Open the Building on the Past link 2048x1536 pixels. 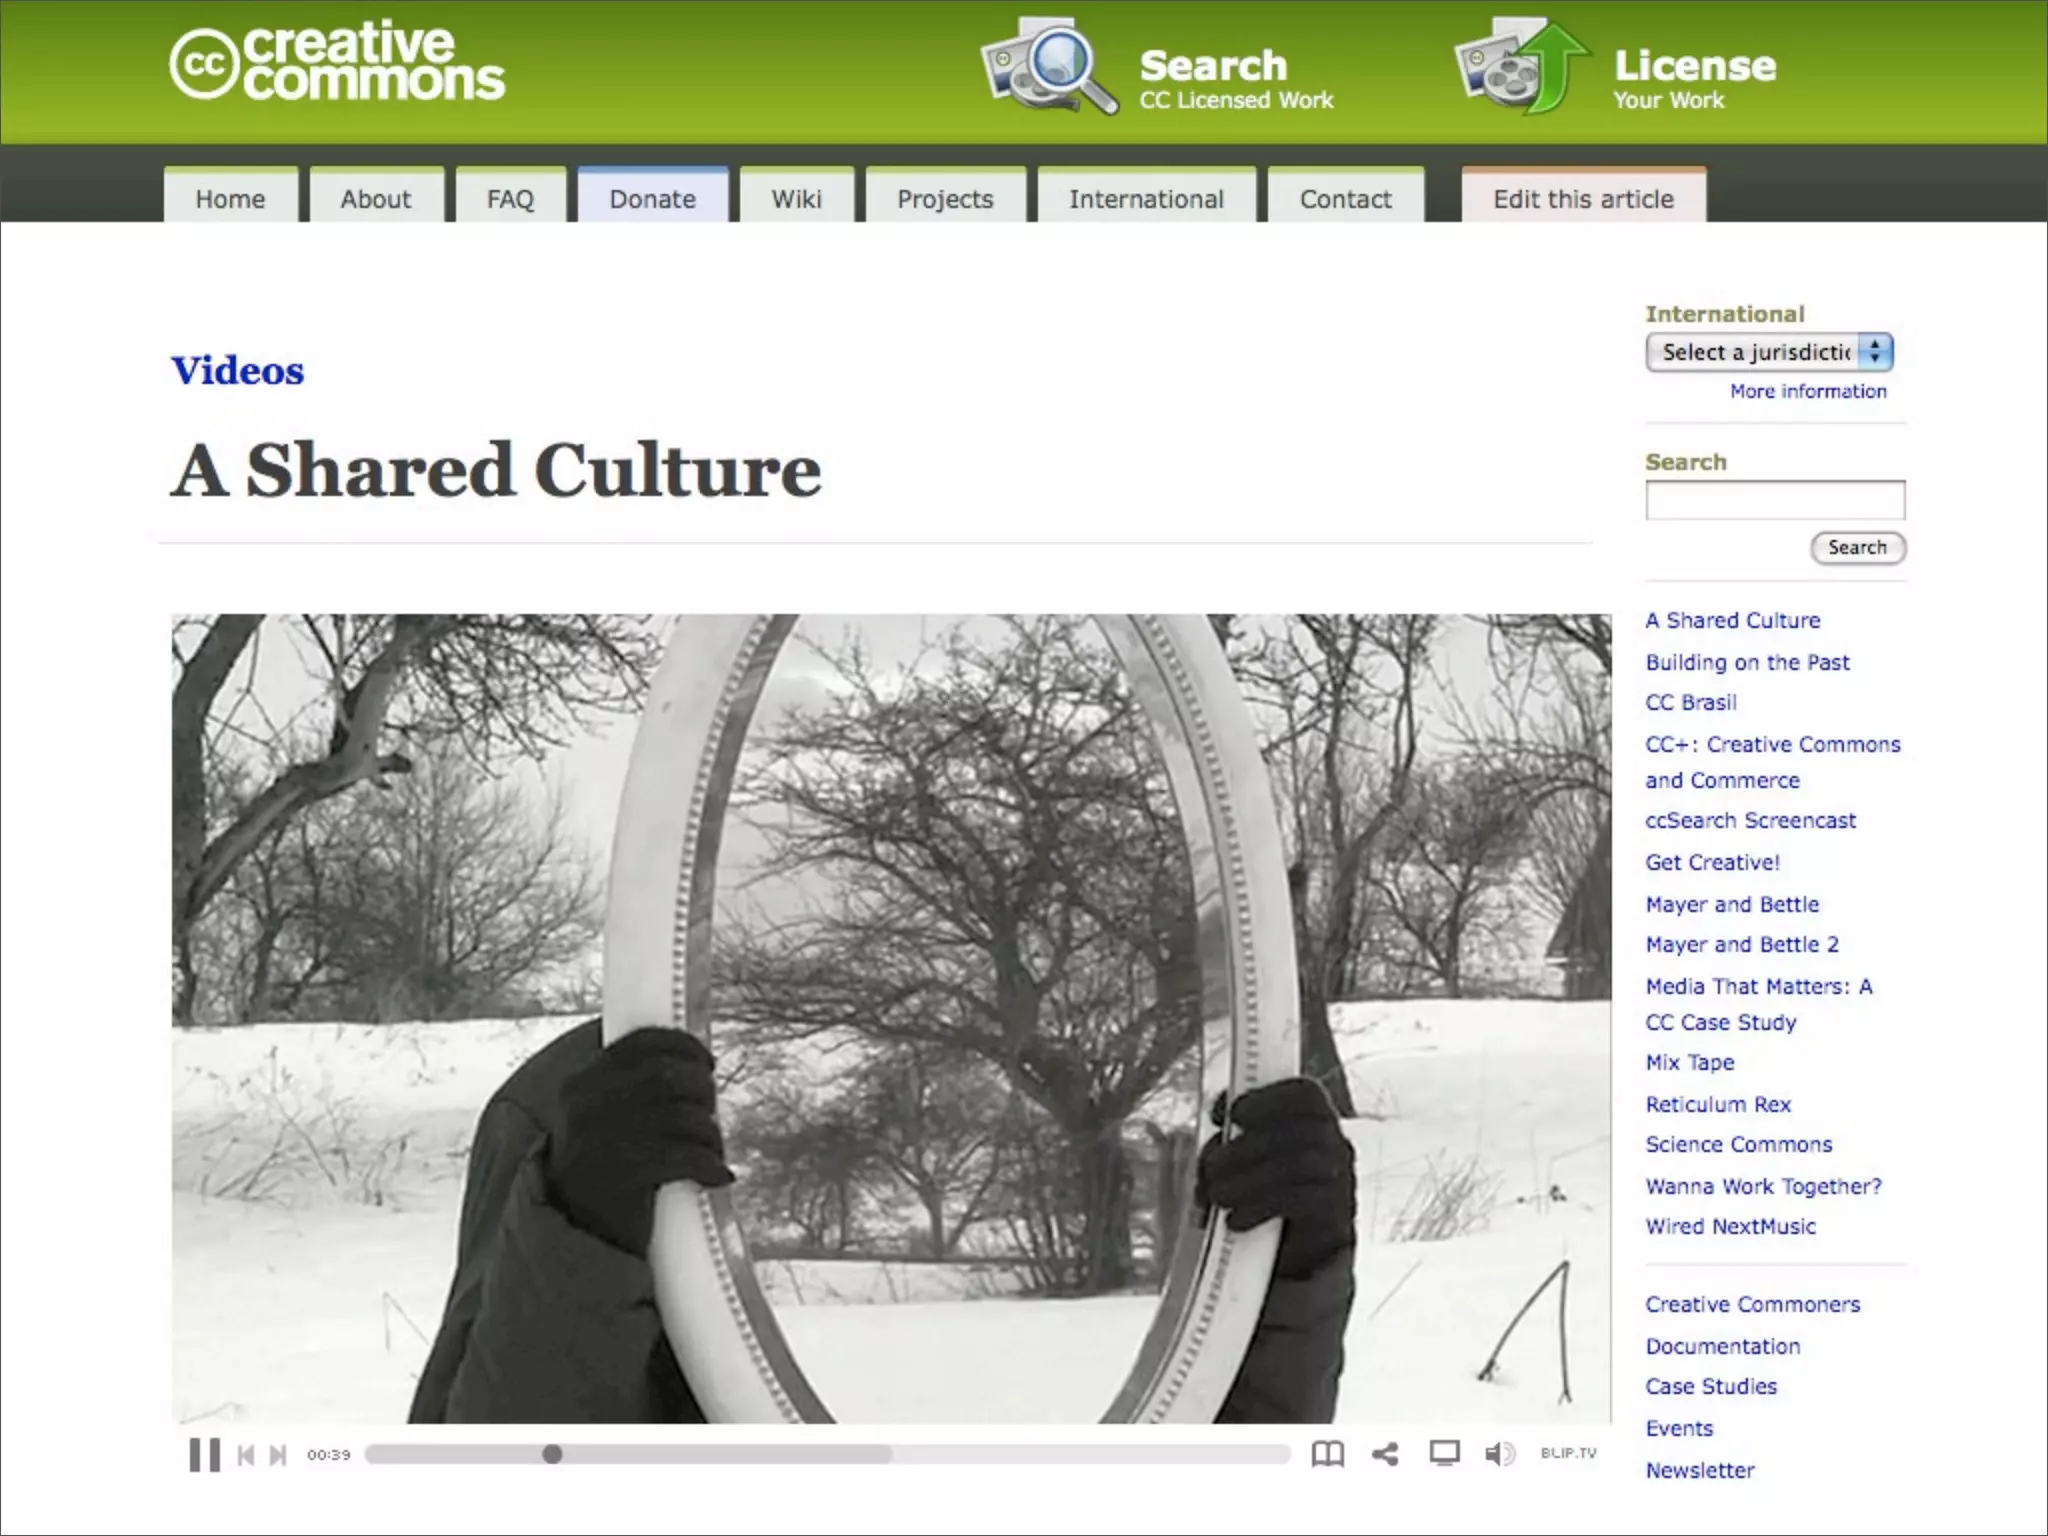[1747, 662]
